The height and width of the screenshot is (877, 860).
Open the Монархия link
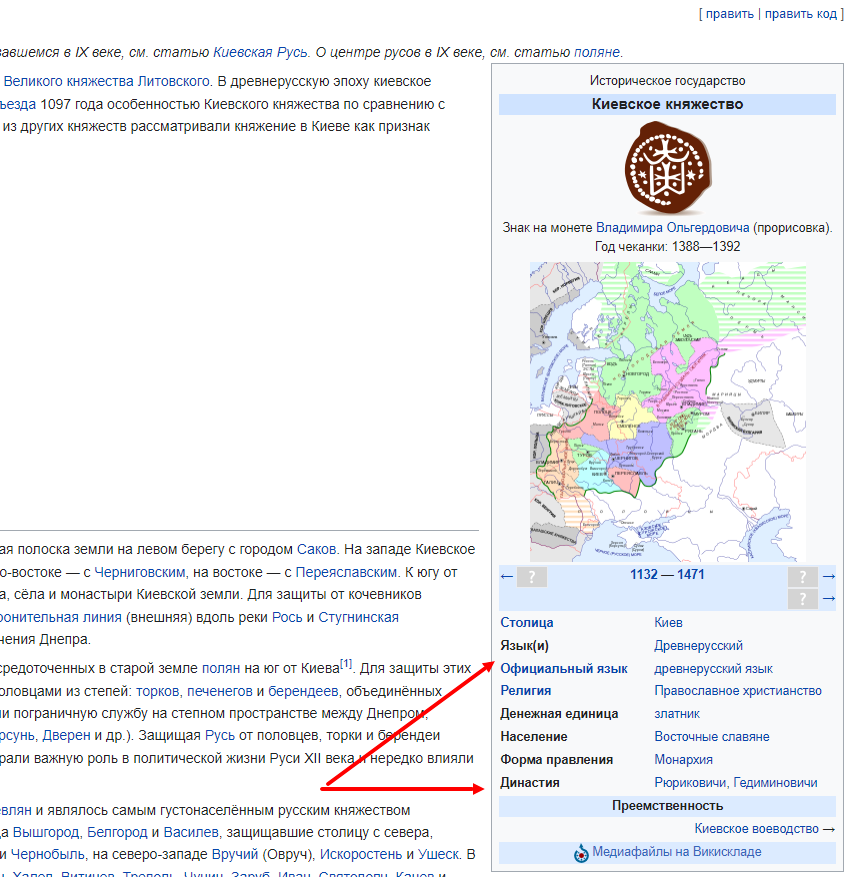(683, 760)
